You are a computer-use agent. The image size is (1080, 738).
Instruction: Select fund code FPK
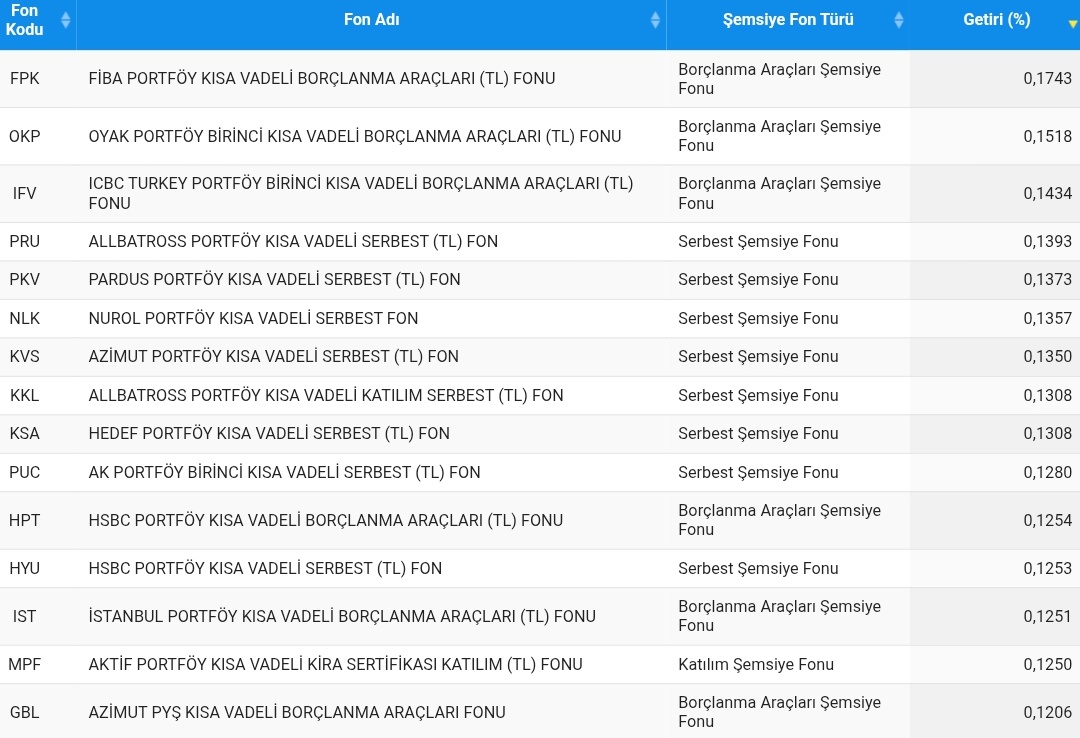[25, 79]
